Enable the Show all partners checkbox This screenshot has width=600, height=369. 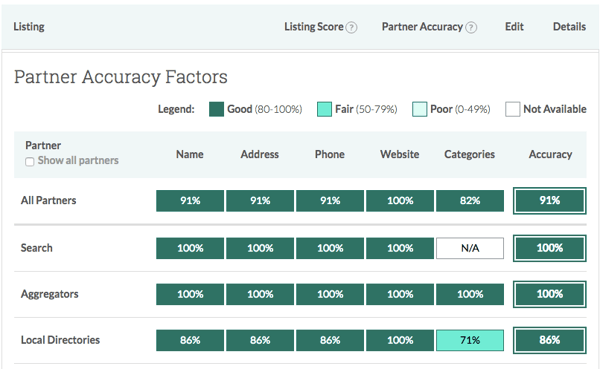[29, 162]
